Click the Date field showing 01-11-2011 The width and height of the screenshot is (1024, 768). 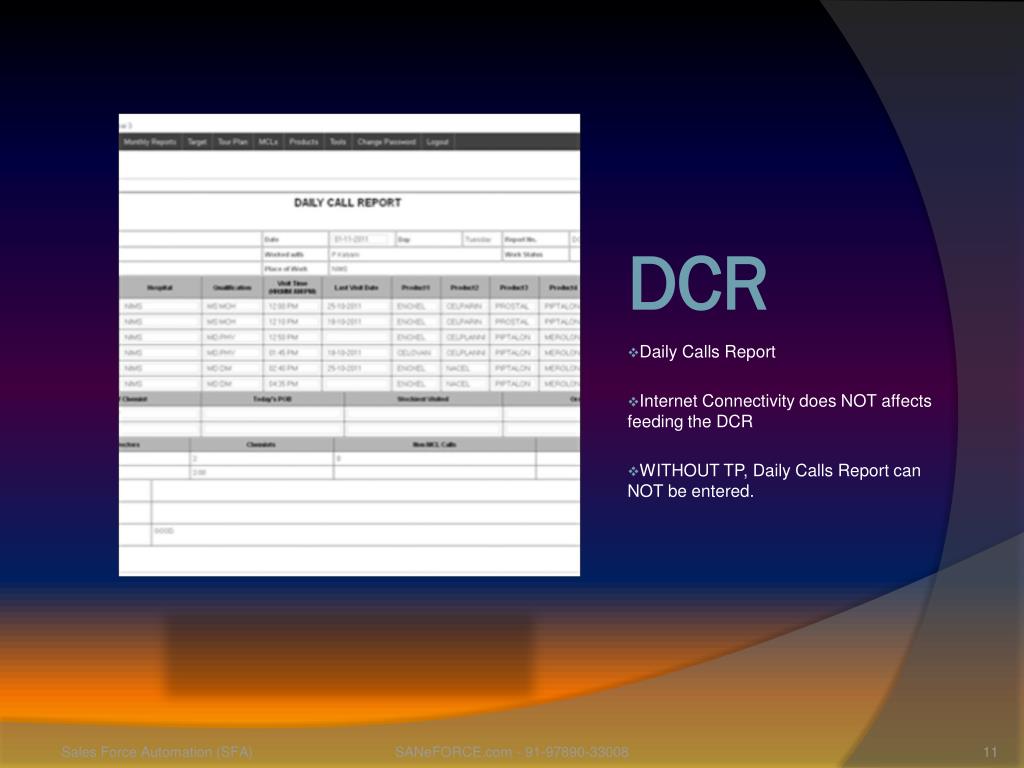362,240
